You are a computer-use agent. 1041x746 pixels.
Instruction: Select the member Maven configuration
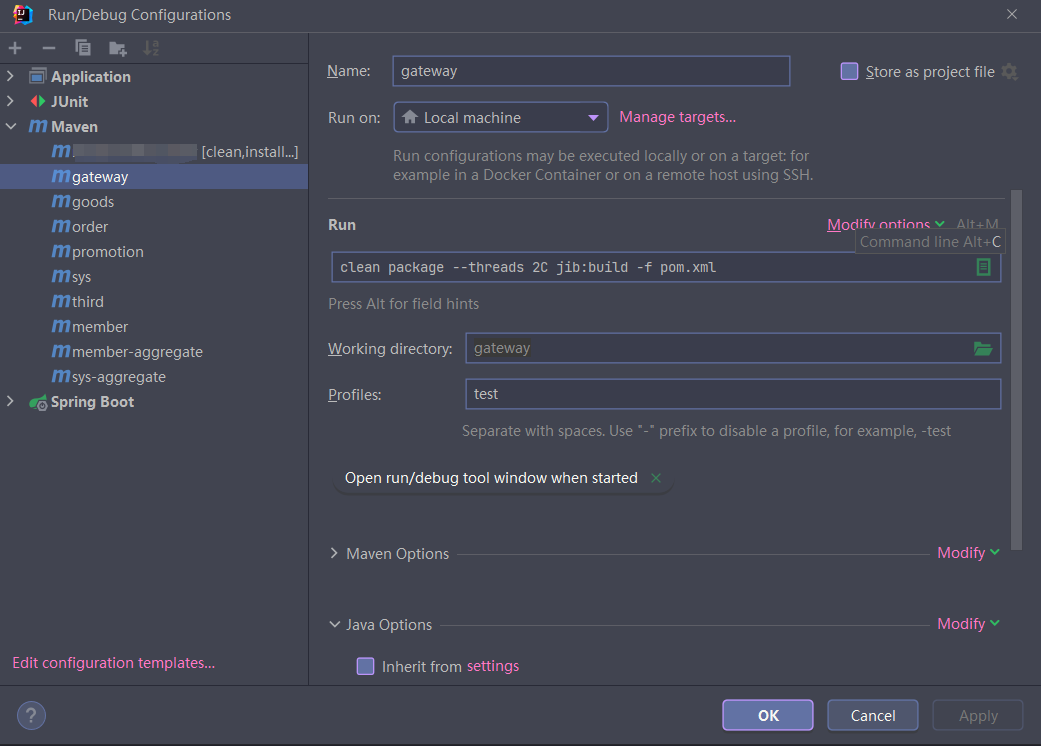(x=154, y=327)
